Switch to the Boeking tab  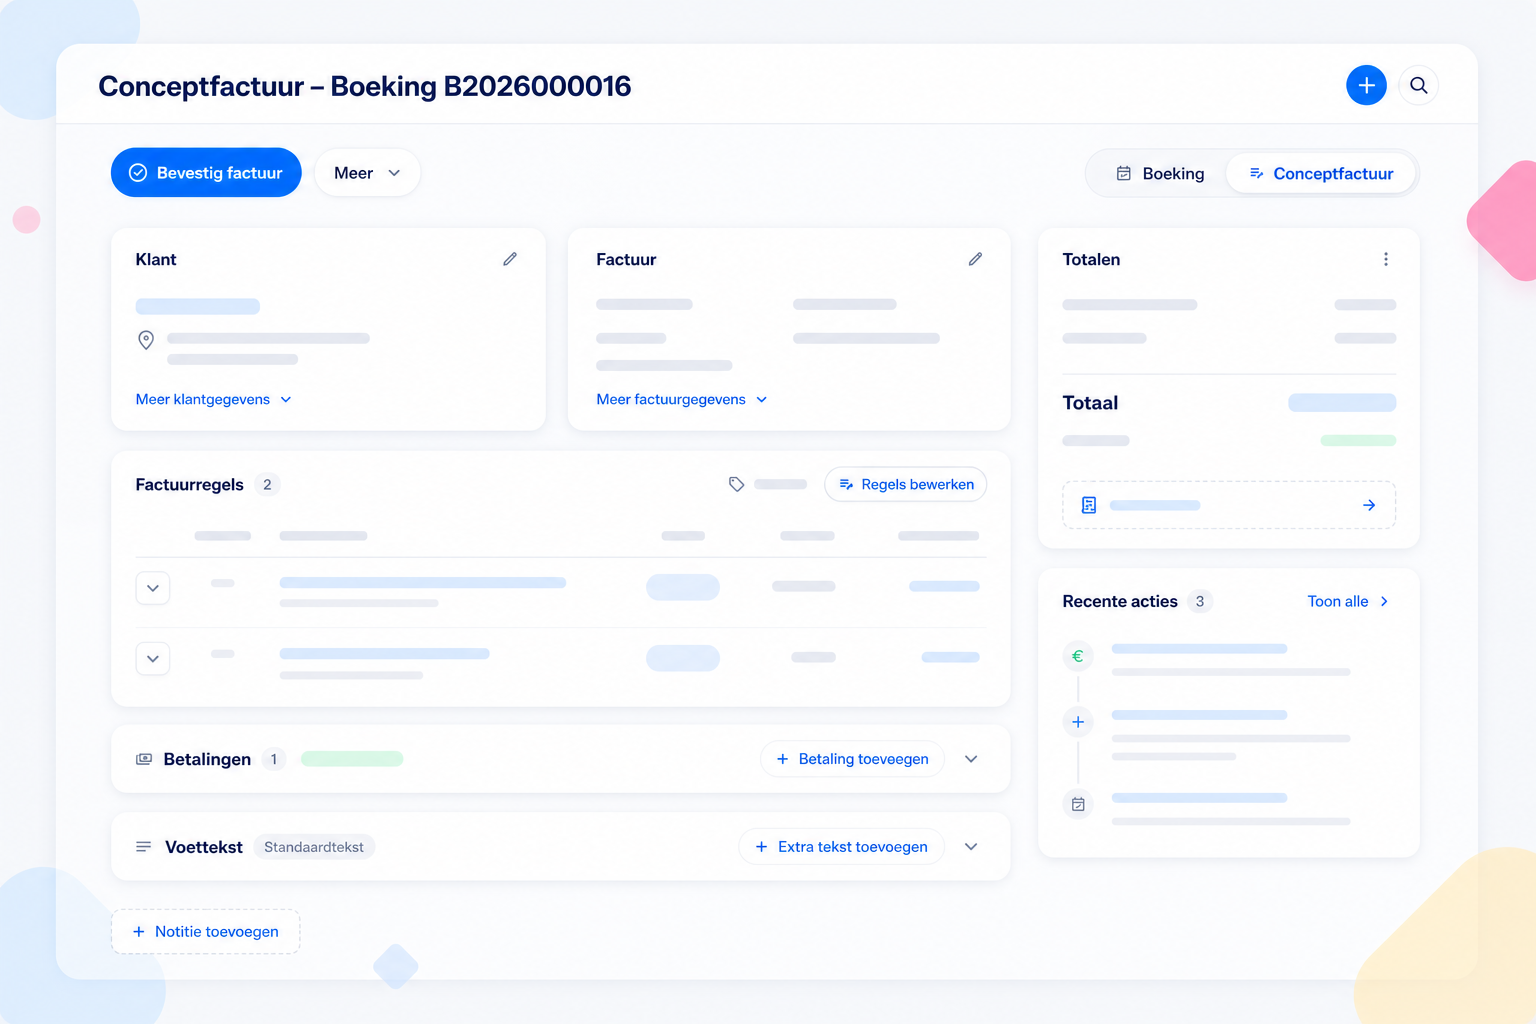[x=1160, y=174]
